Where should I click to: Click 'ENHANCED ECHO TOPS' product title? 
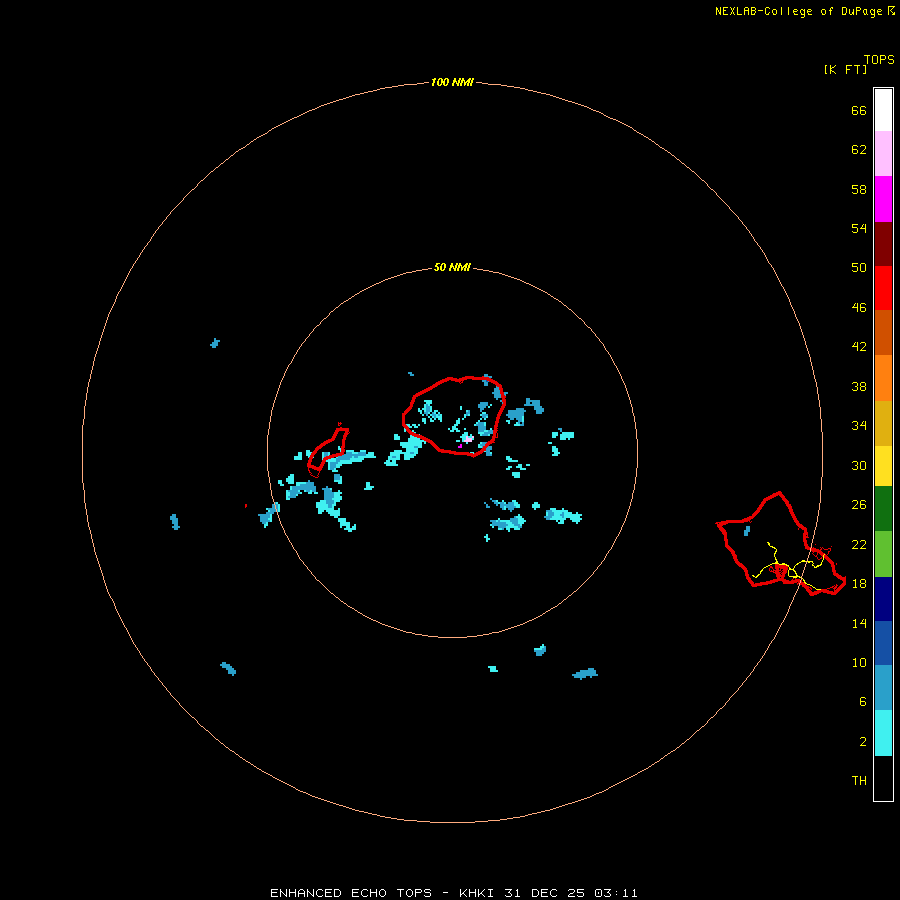[x=351, y=893]
